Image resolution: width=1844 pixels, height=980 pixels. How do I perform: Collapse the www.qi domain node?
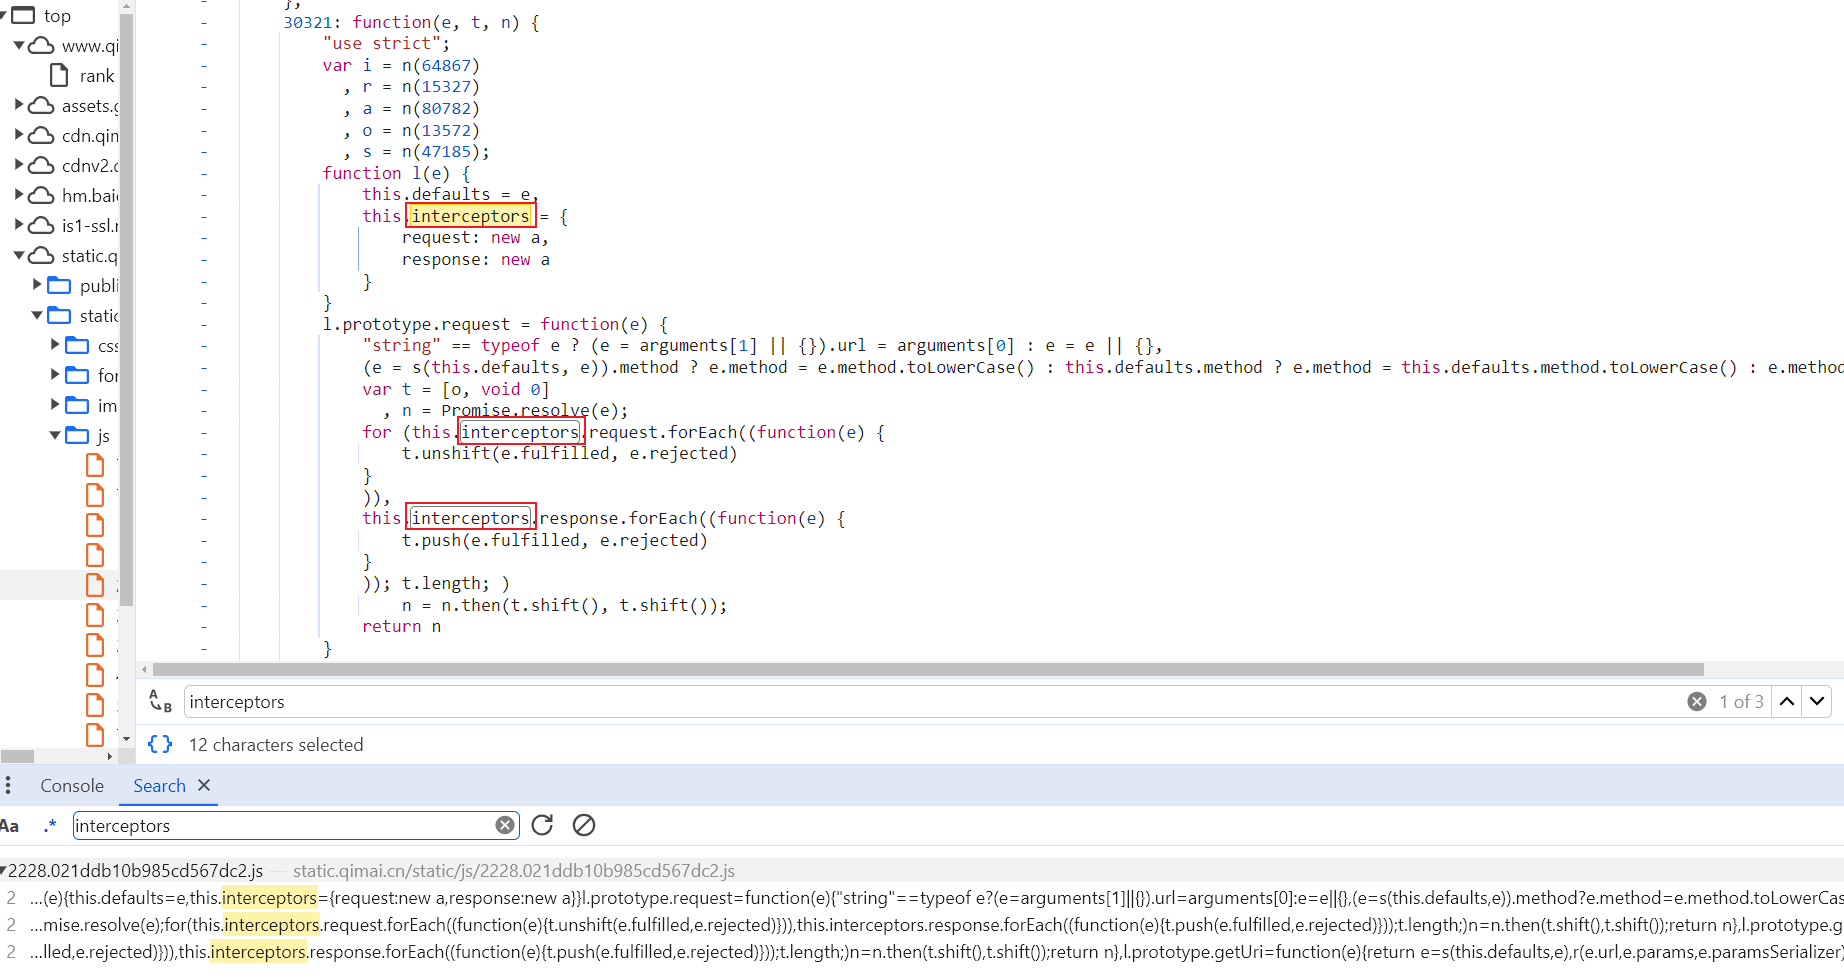click(x=19, y=45)
